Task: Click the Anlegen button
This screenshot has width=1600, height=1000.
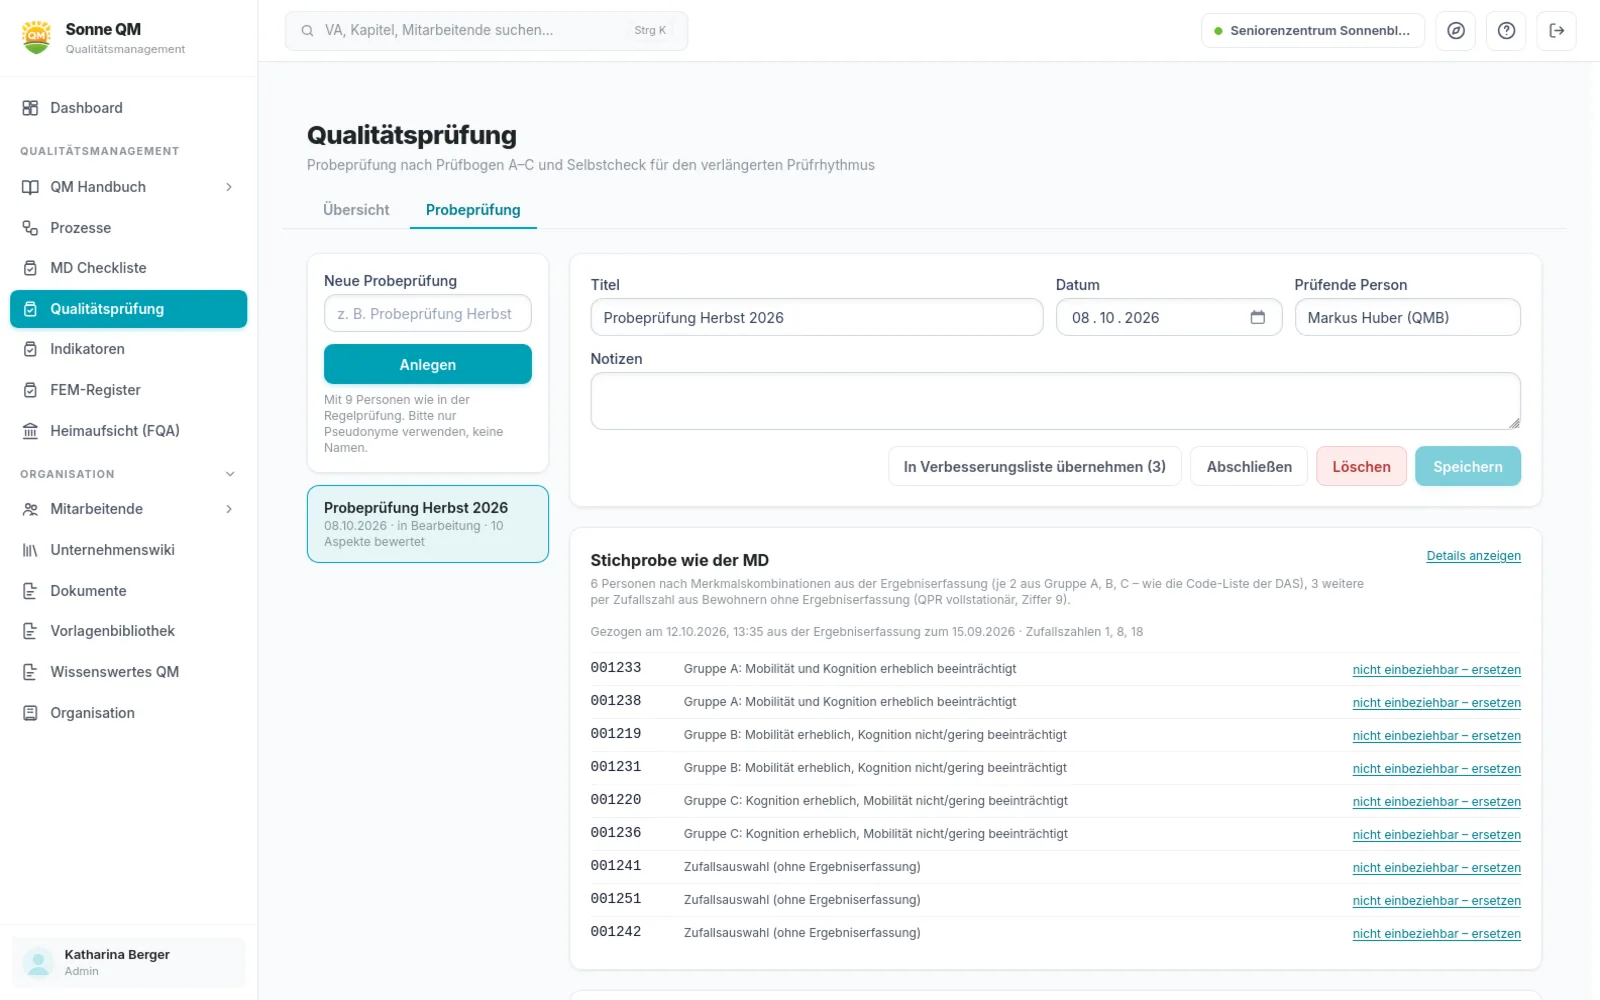Action: coord(428,364)
